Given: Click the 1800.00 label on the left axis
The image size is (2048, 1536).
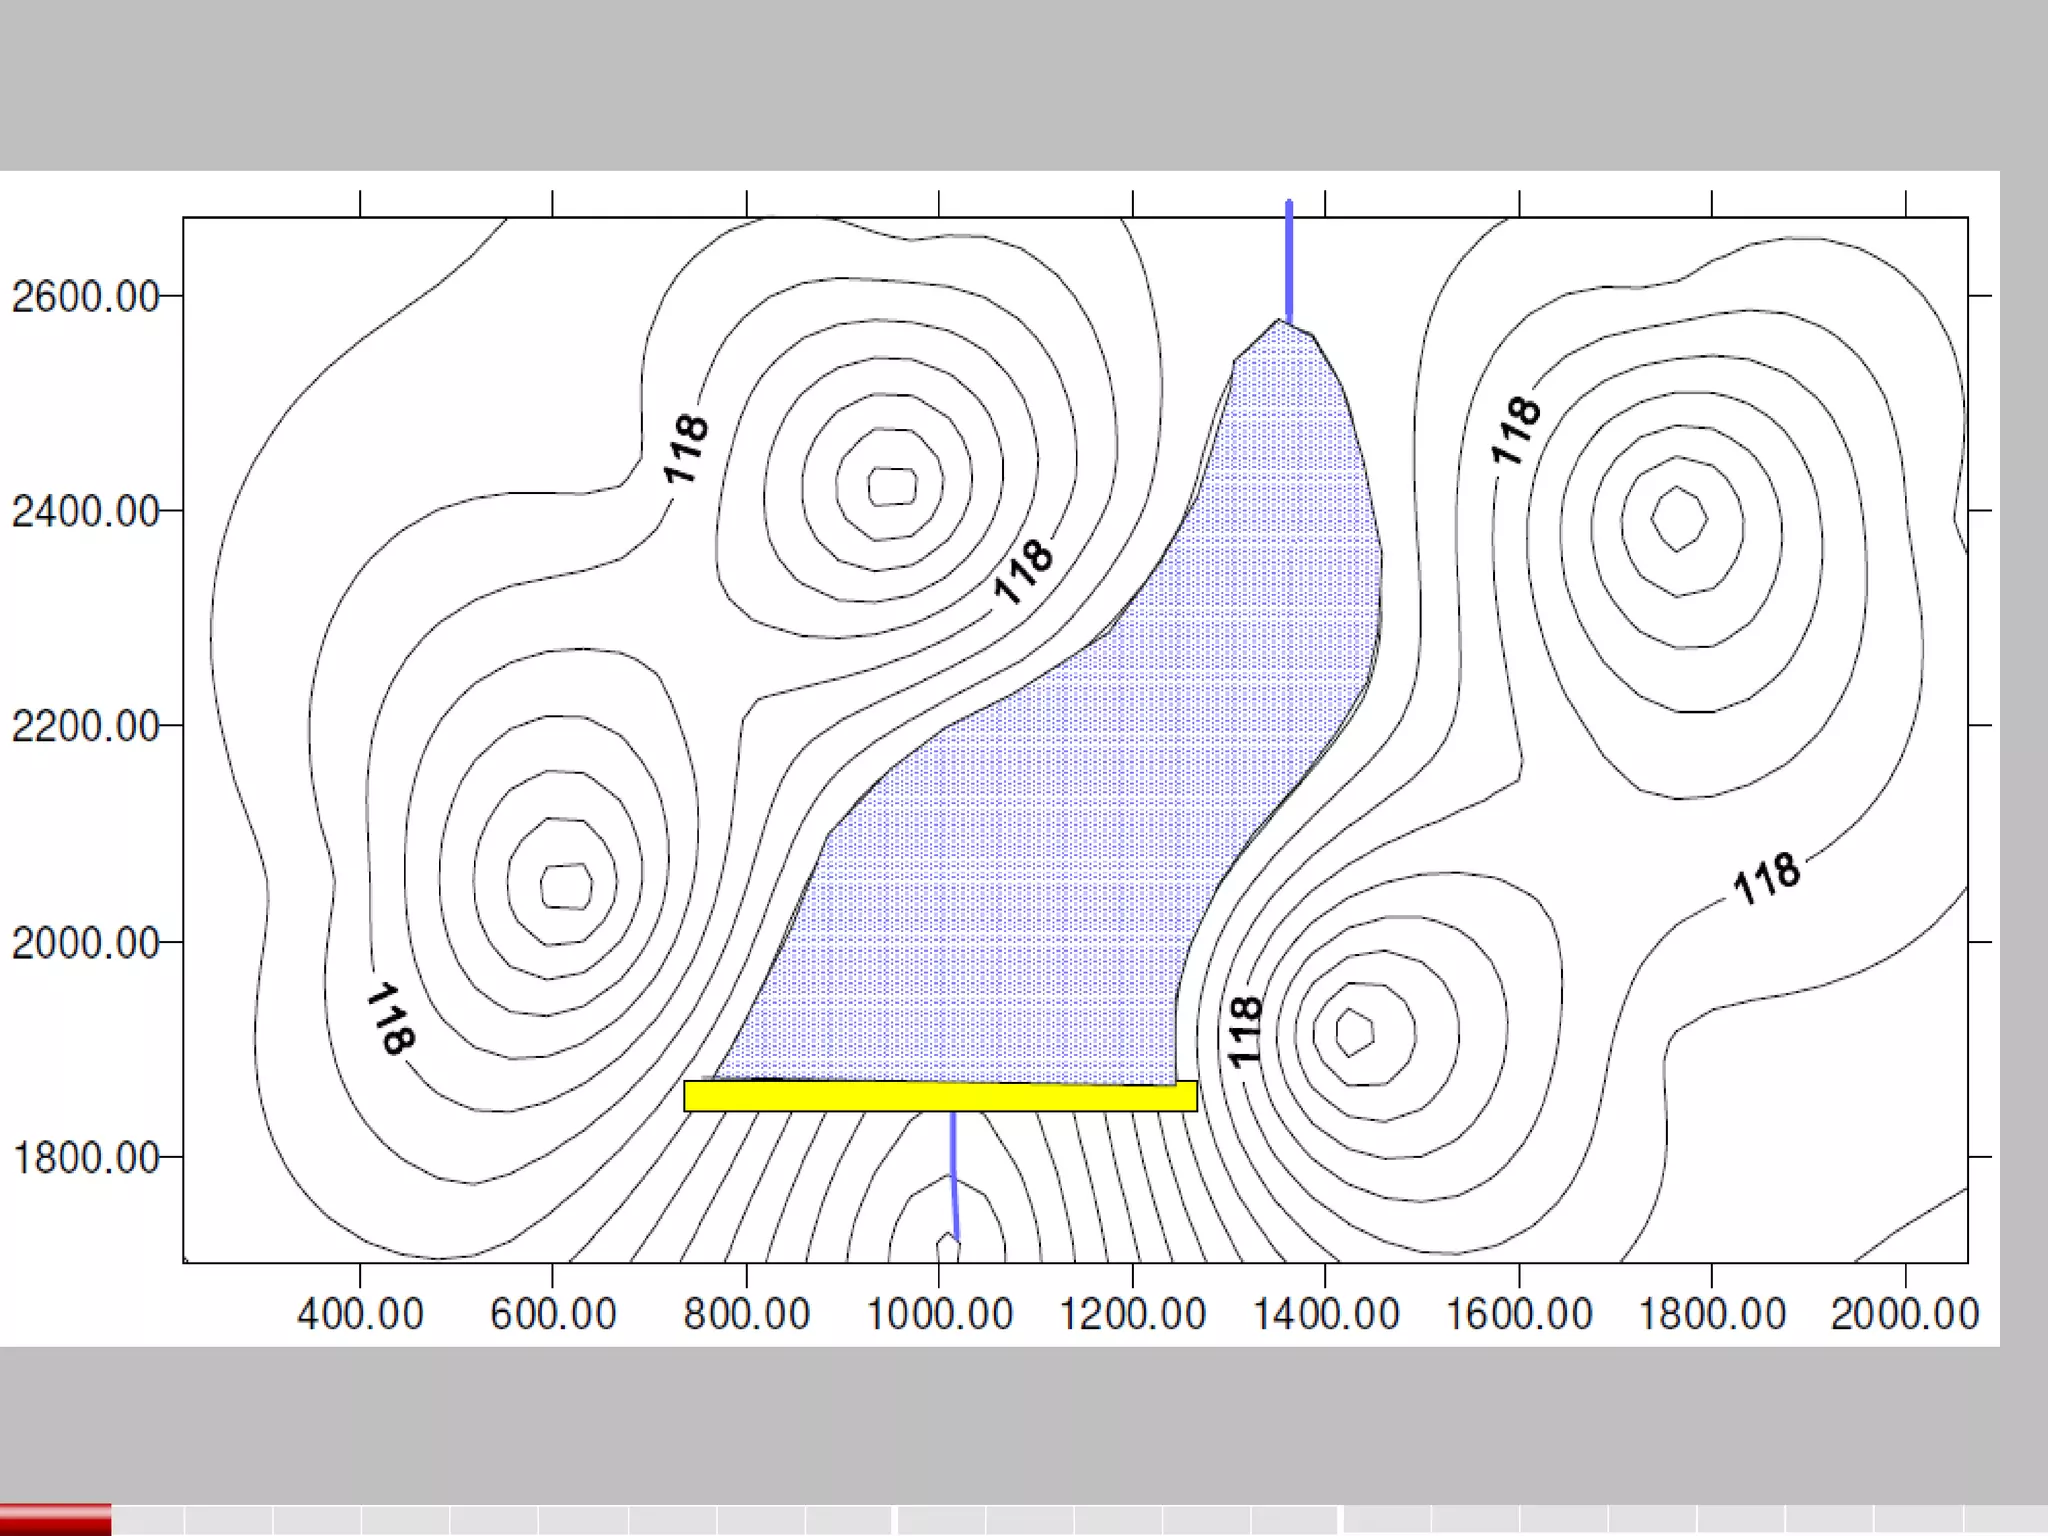Looking at the screenshot, I should tap(85, 1157).
